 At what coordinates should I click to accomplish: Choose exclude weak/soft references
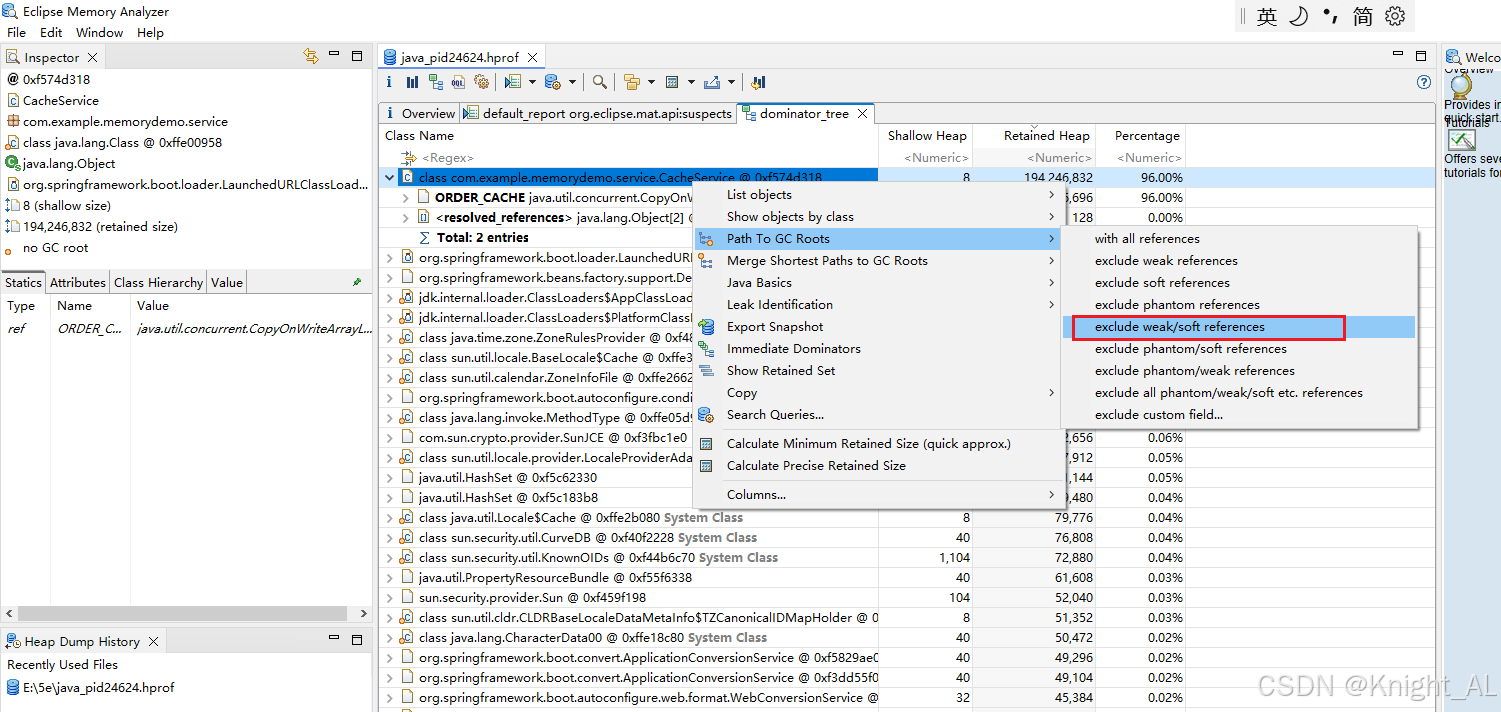[1238, 327]
